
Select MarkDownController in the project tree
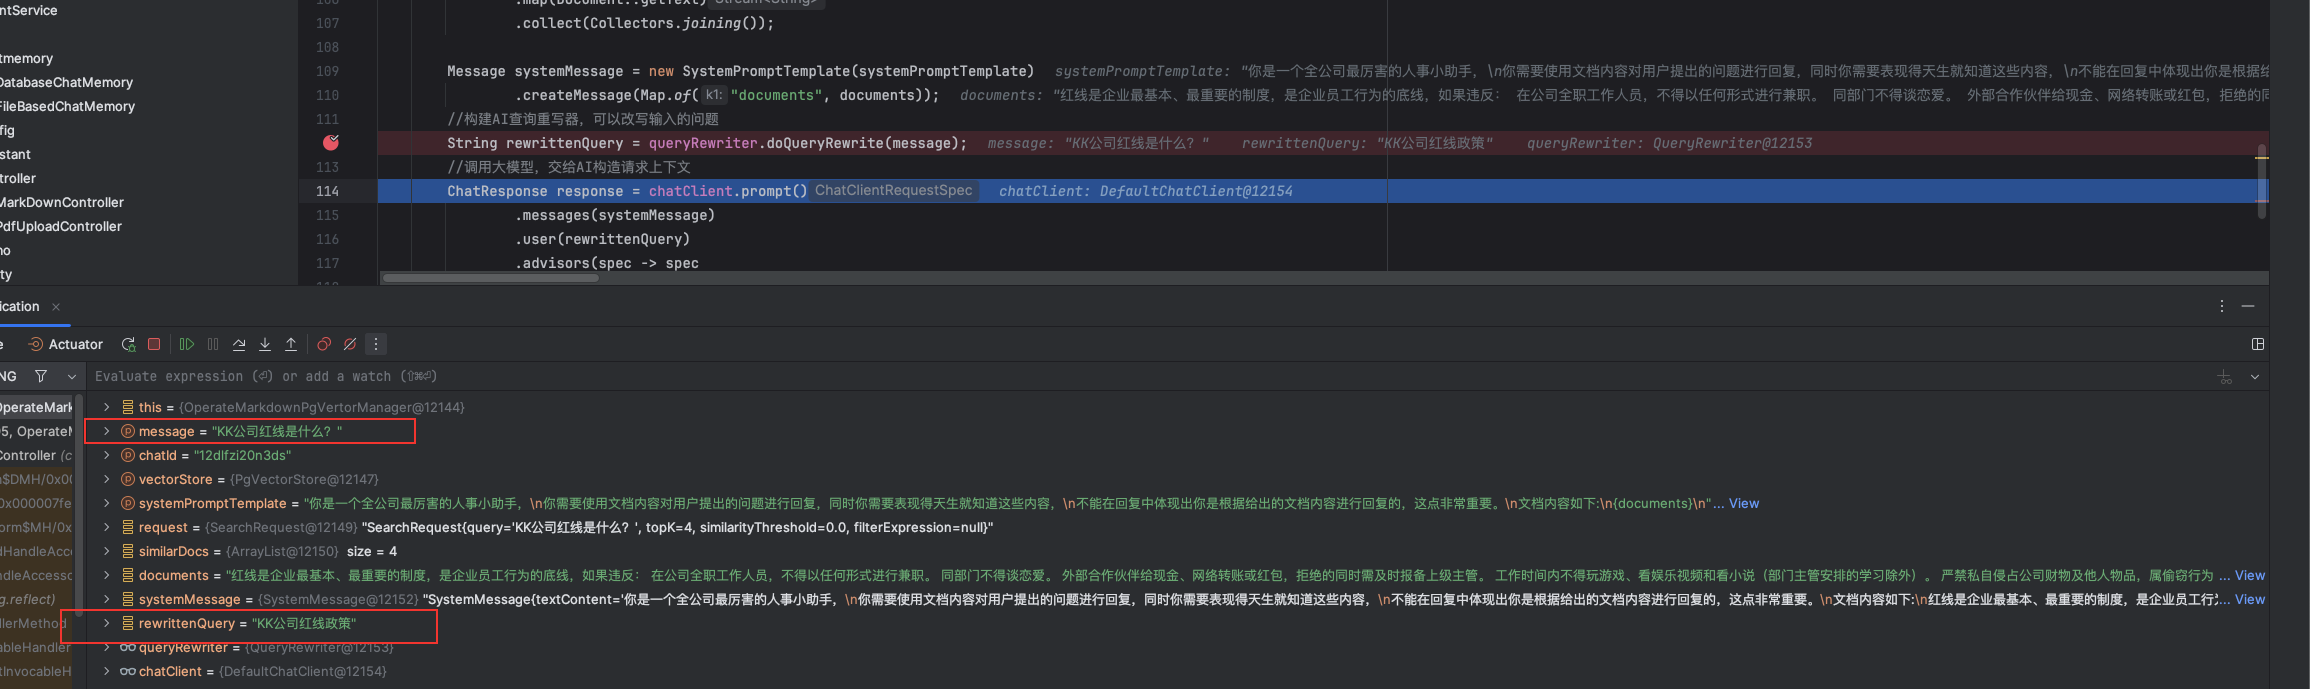click(x=62, y=202)
